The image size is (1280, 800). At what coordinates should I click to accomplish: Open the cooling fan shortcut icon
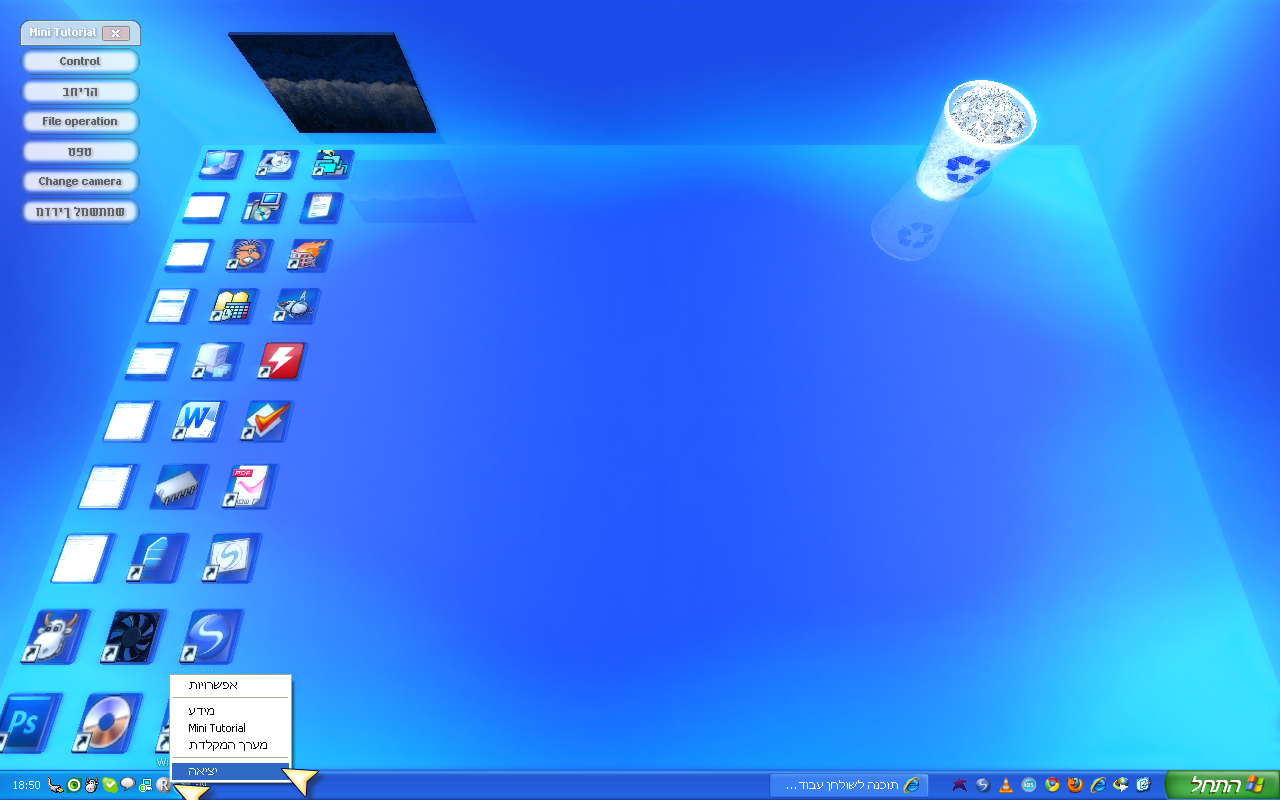click(132, 636)
